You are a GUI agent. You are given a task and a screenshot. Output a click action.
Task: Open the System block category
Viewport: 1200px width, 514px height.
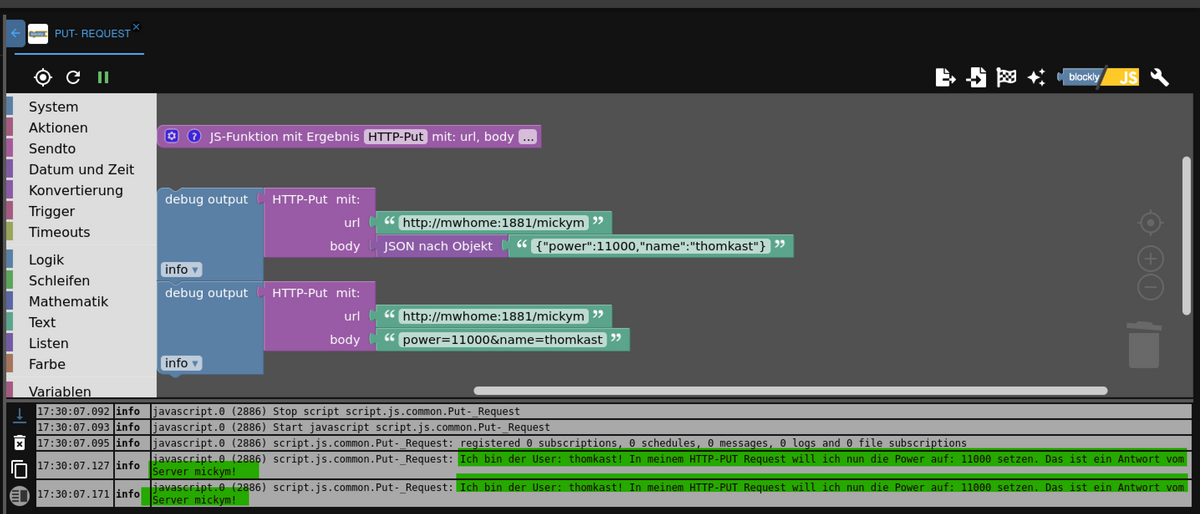[x=53, y=107]
